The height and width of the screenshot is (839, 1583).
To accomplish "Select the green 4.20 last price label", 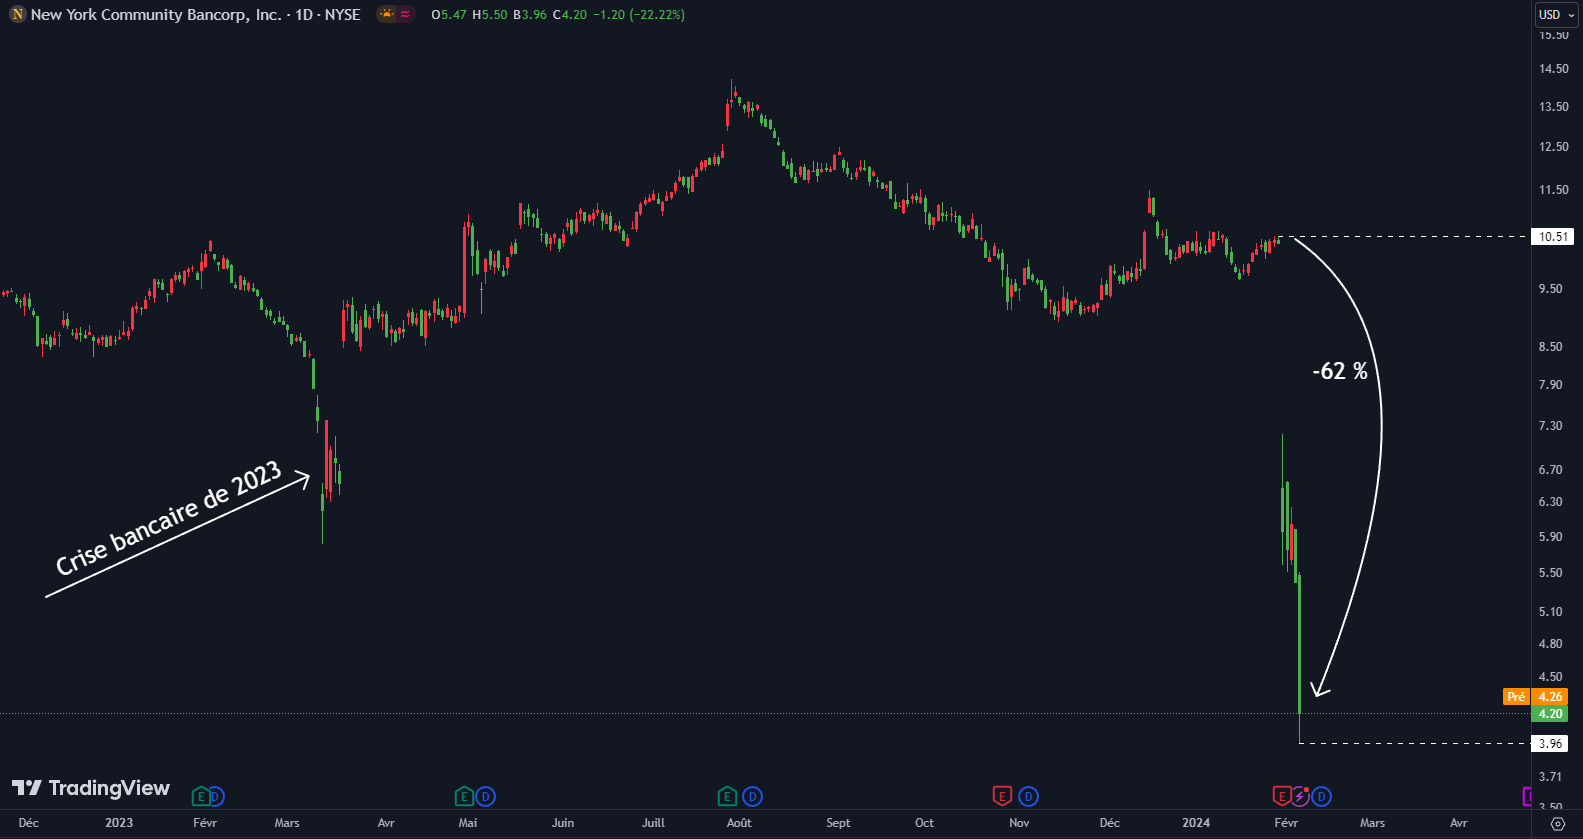I will tap(1550, 714).
